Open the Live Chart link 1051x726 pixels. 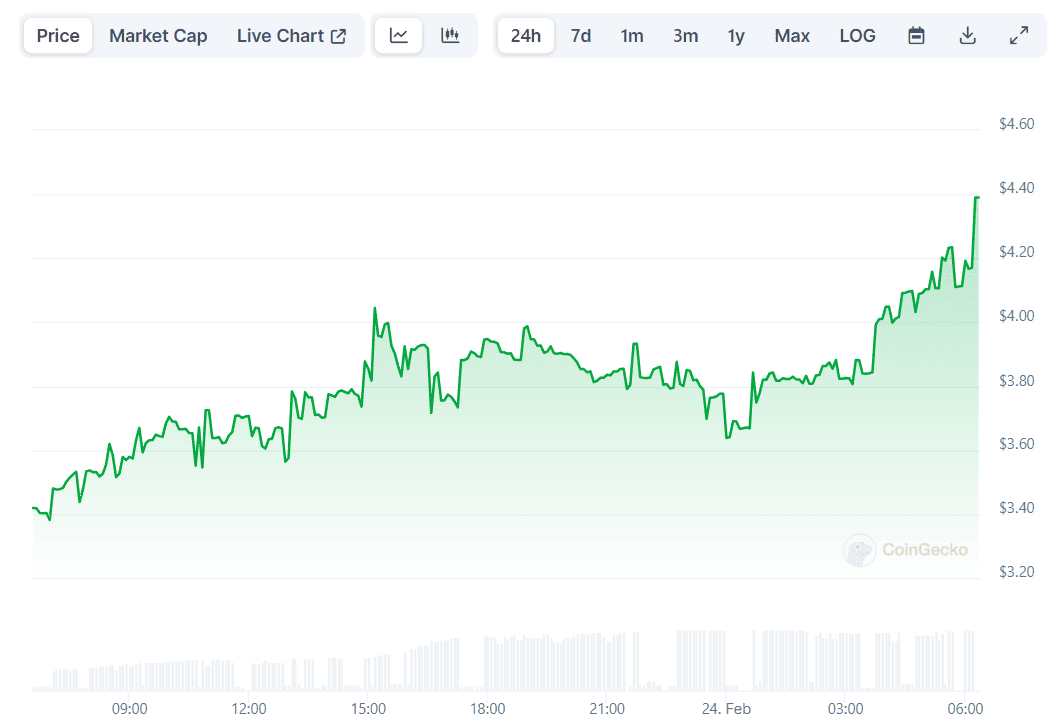[x=292, y=36]
